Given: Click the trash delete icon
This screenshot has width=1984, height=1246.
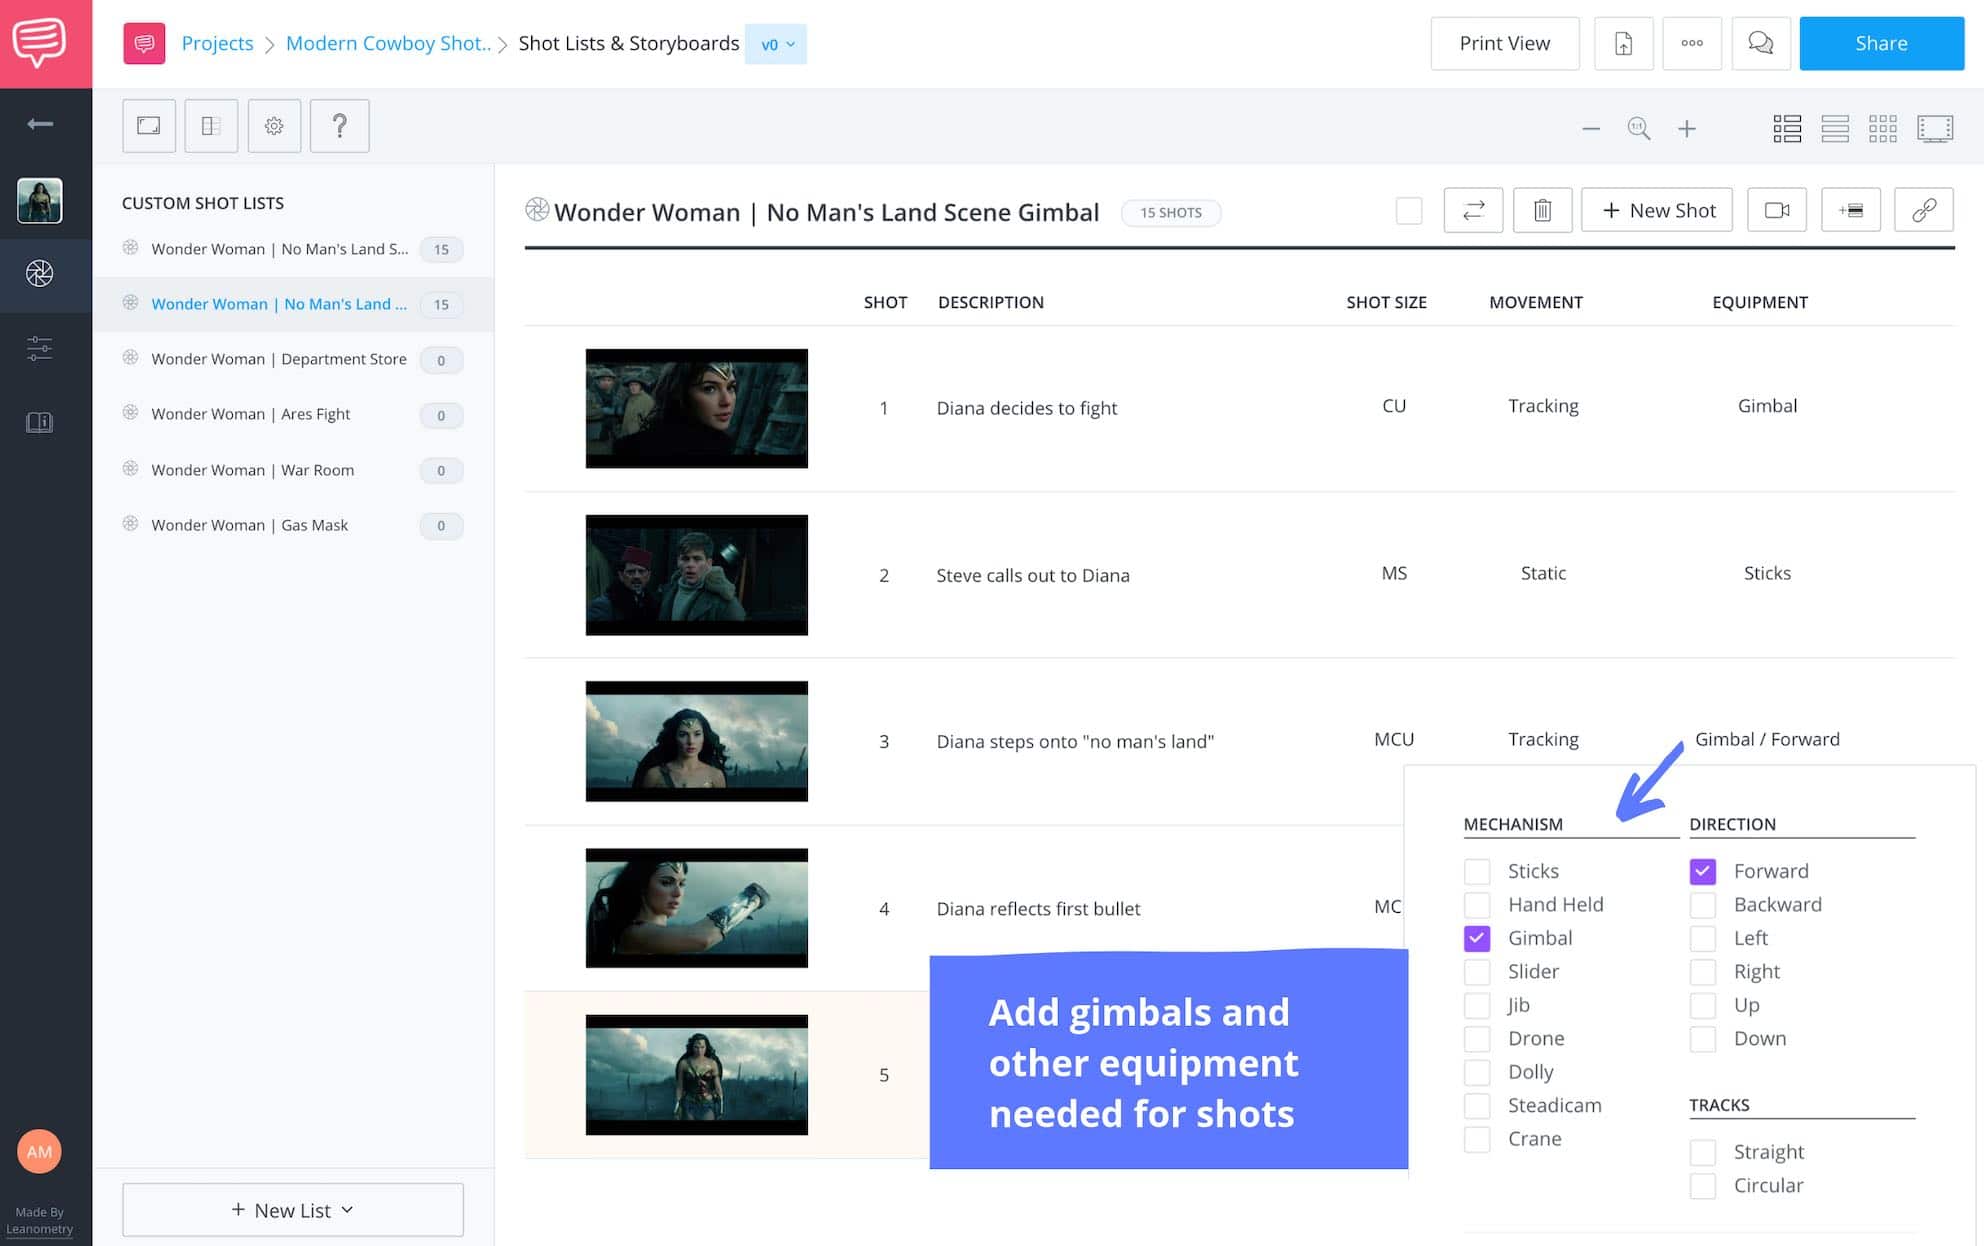Looking at the screenshot, I should pos(1543,210).
